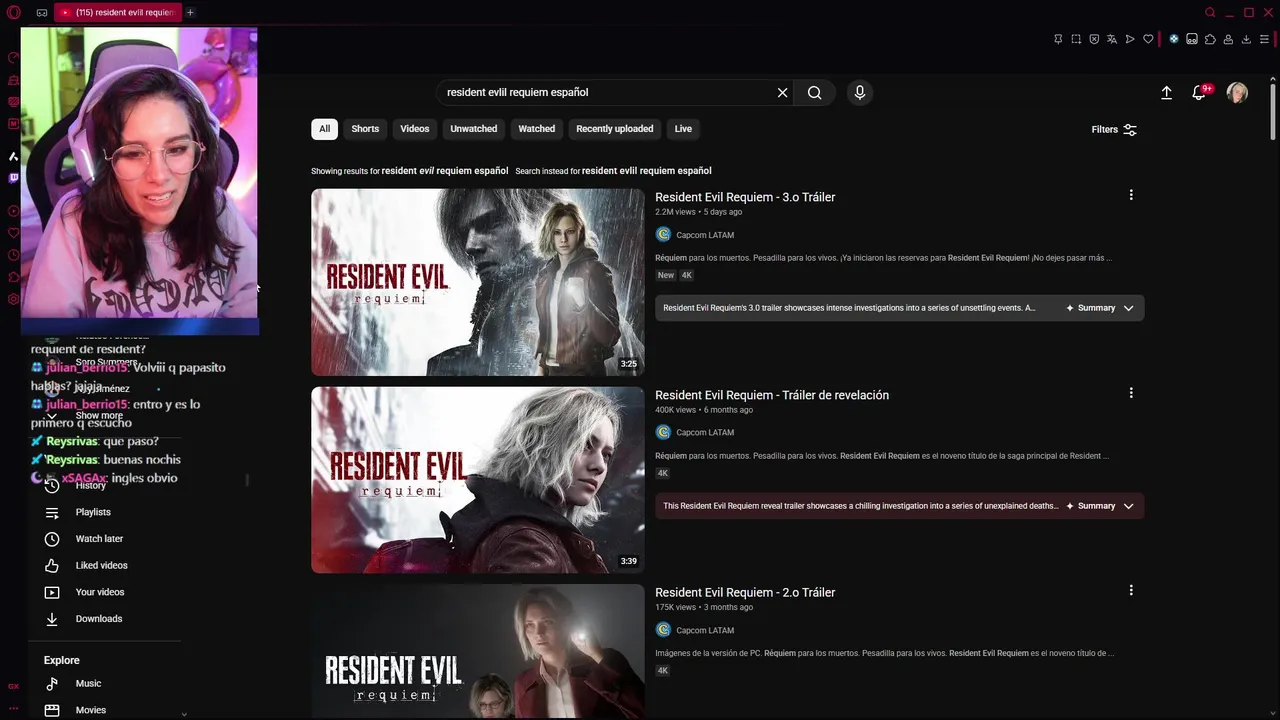Click the YouTube search magnifier button
Viewport: 1280px width, 720px height.
coord(815,92)
